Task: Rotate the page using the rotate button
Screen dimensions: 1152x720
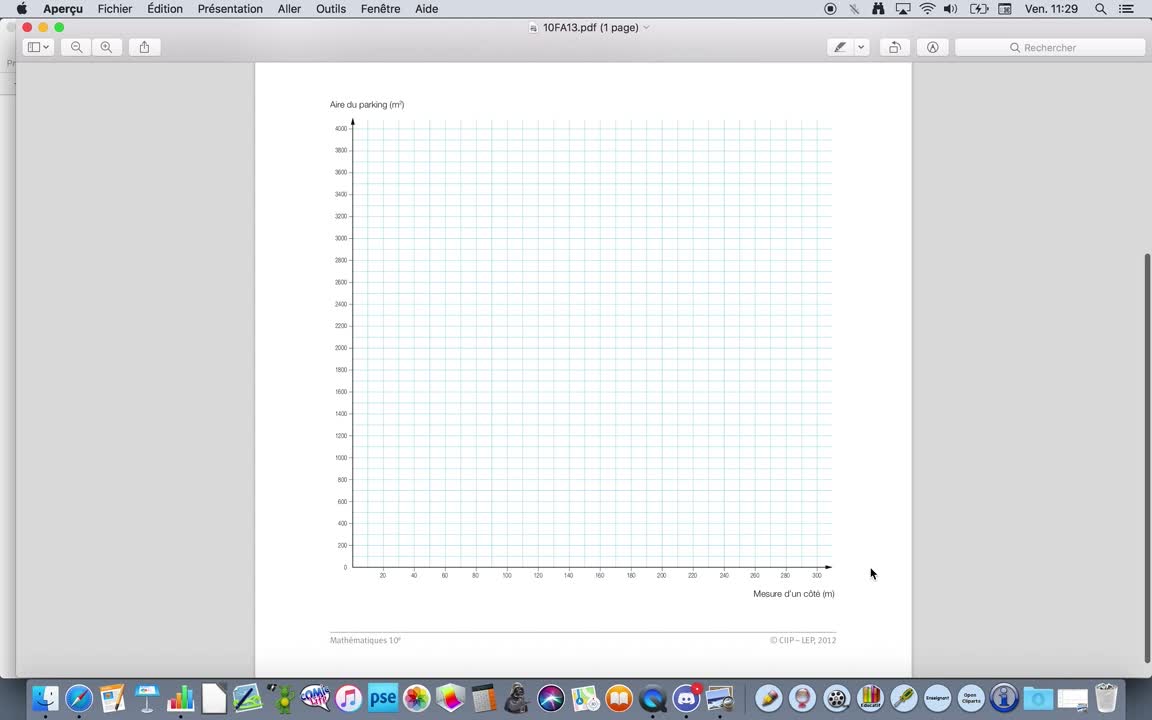Action: coord(895,47)
